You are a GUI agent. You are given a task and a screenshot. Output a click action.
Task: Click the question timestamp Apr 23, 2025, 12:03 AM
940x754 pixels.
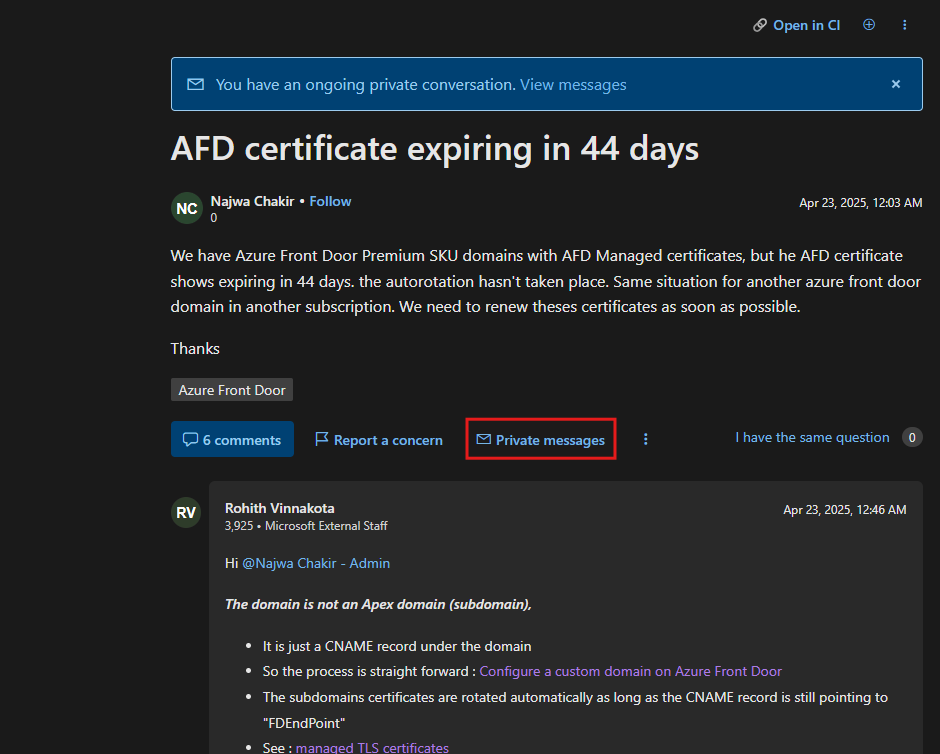[x=860, y=203]
